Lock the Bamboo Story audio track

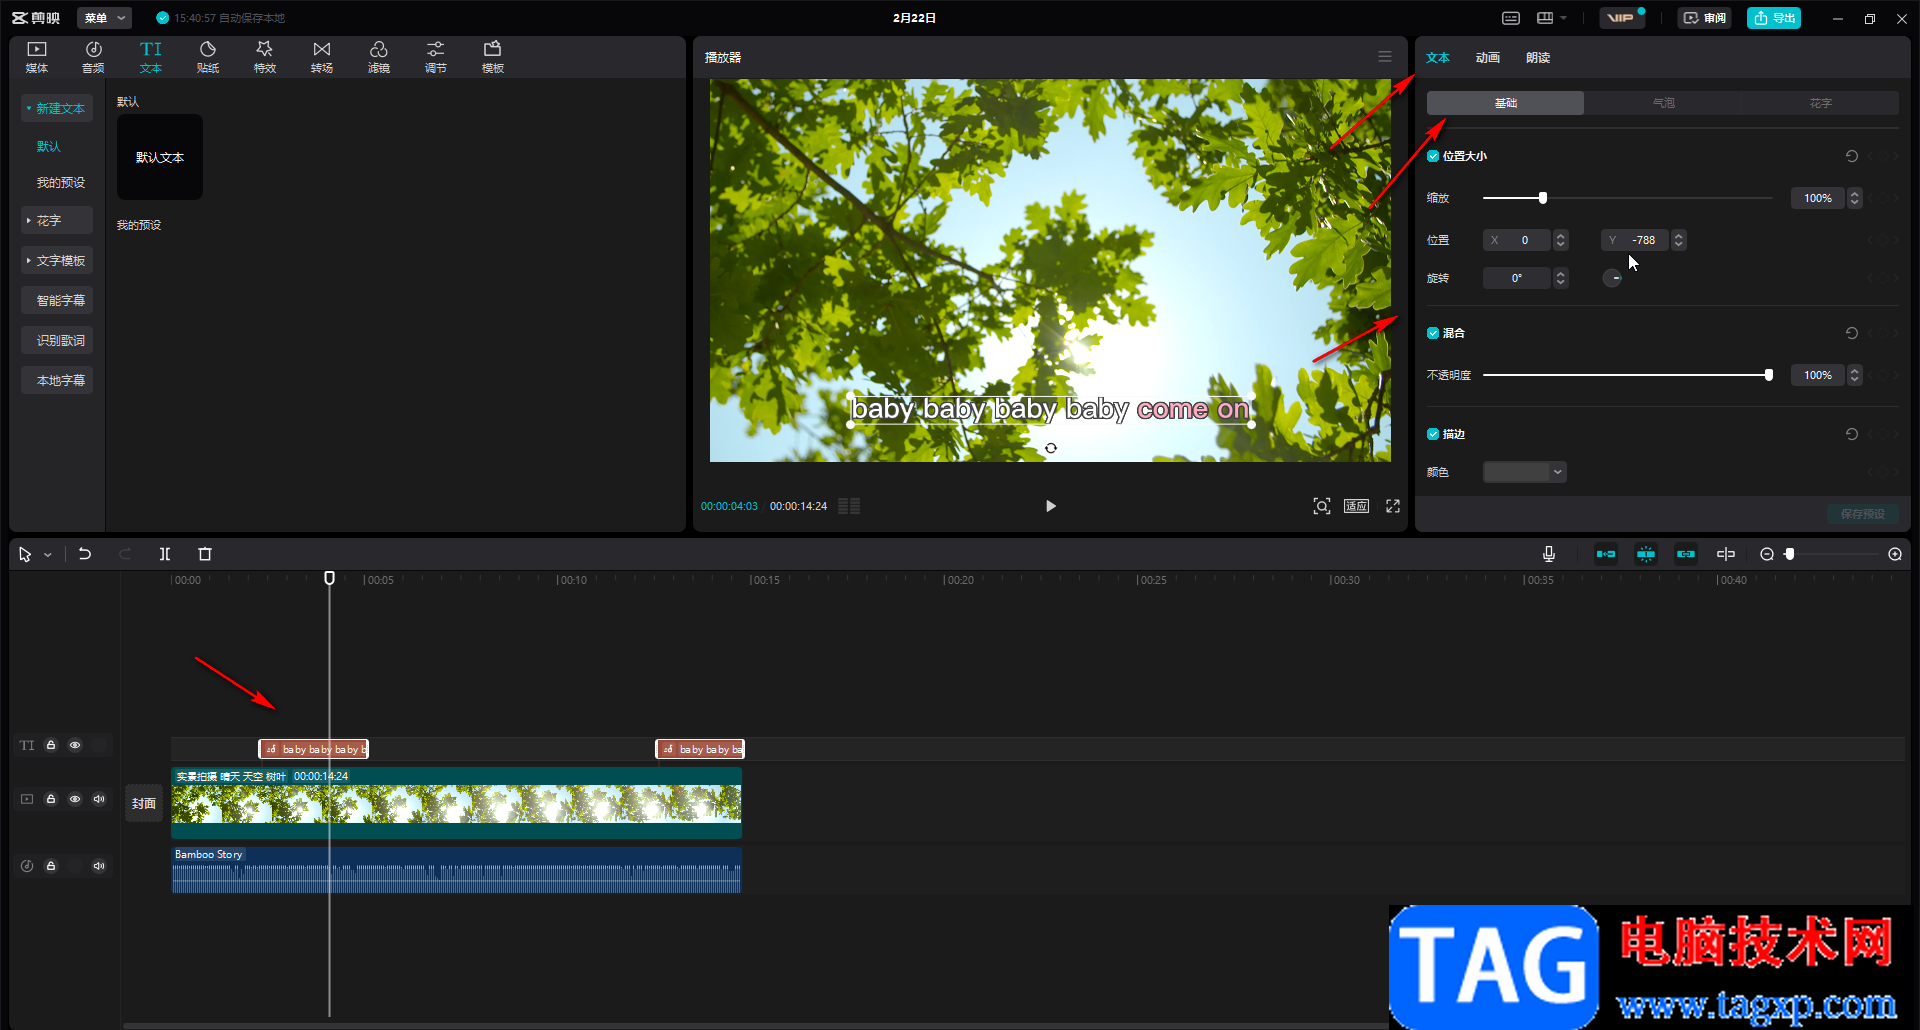point(51,866)
